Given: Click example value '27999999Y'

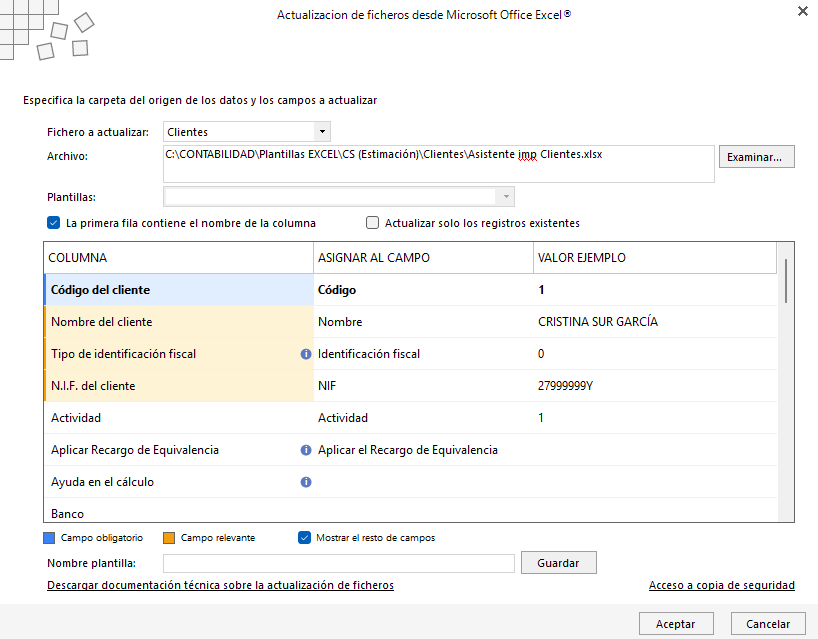Looking at the screenshot, I should click(x=566, y=386).
